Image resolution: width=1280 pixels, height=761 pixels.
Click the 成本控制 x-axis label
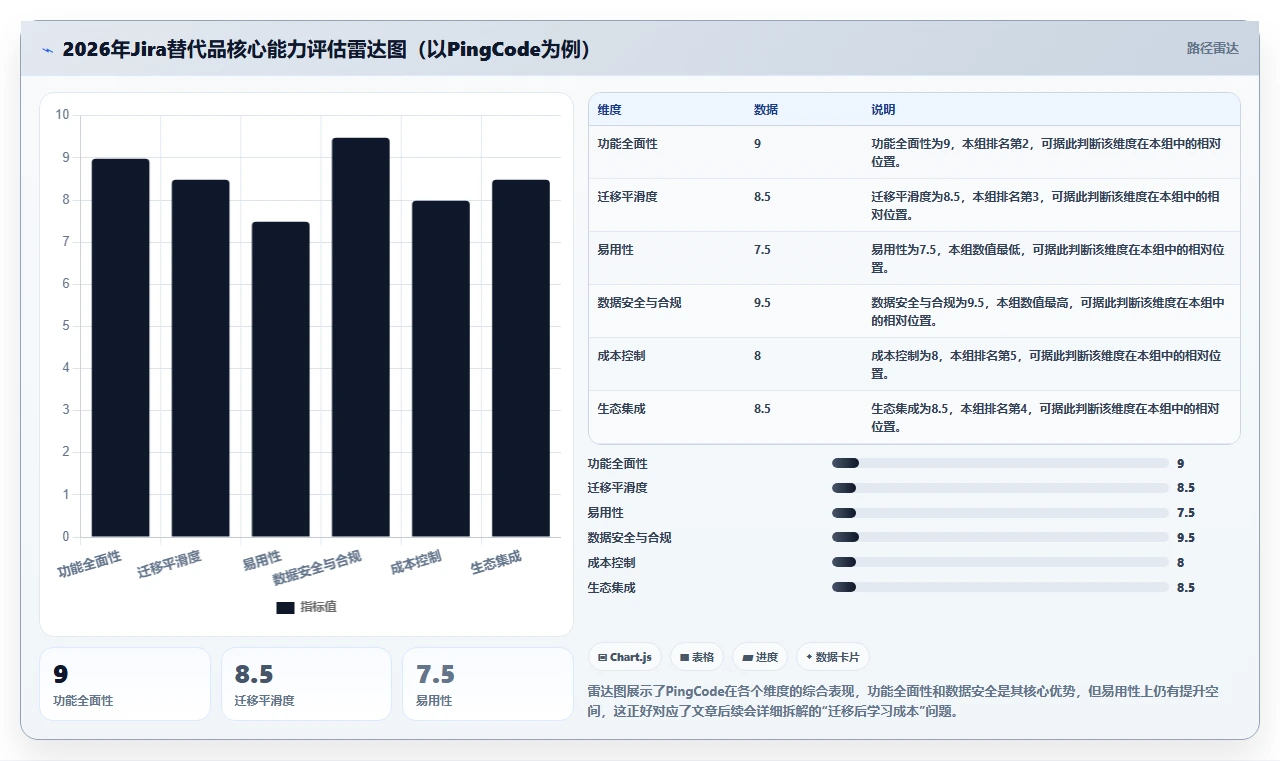click(416, 562)
